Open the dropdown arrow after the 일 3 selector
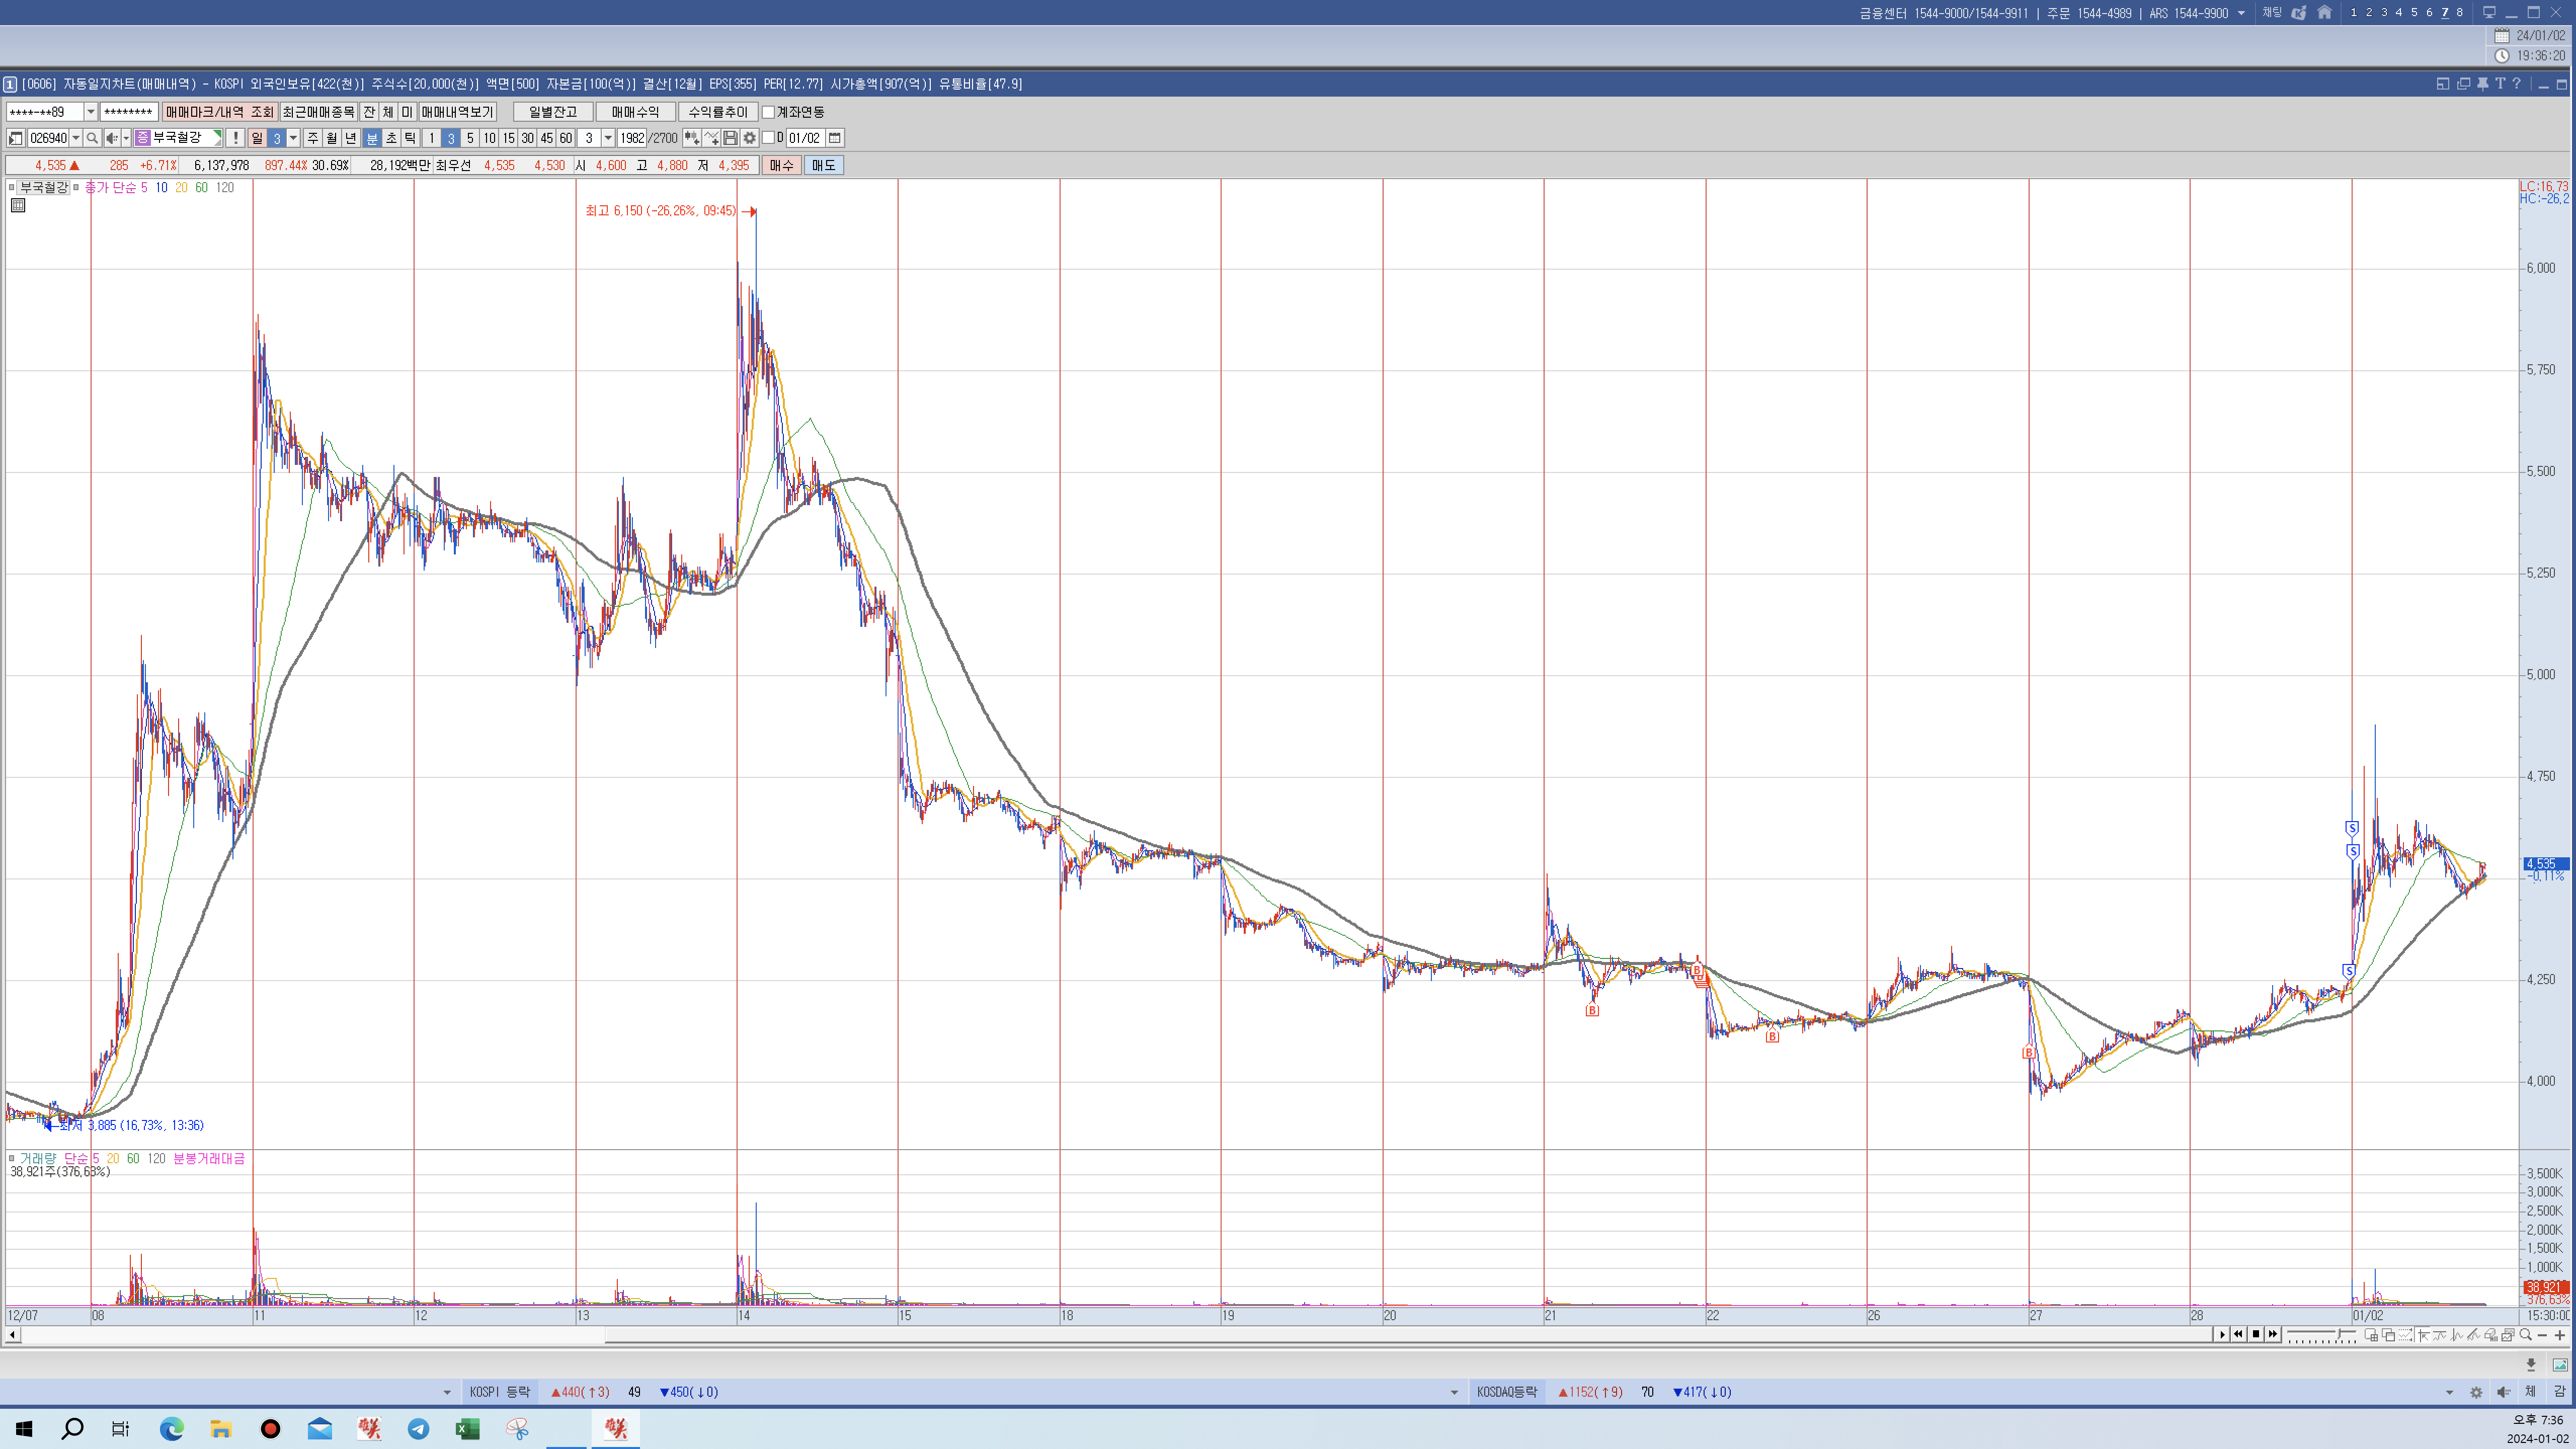The image size is (2576, 1449). click(x=293, y=138)
